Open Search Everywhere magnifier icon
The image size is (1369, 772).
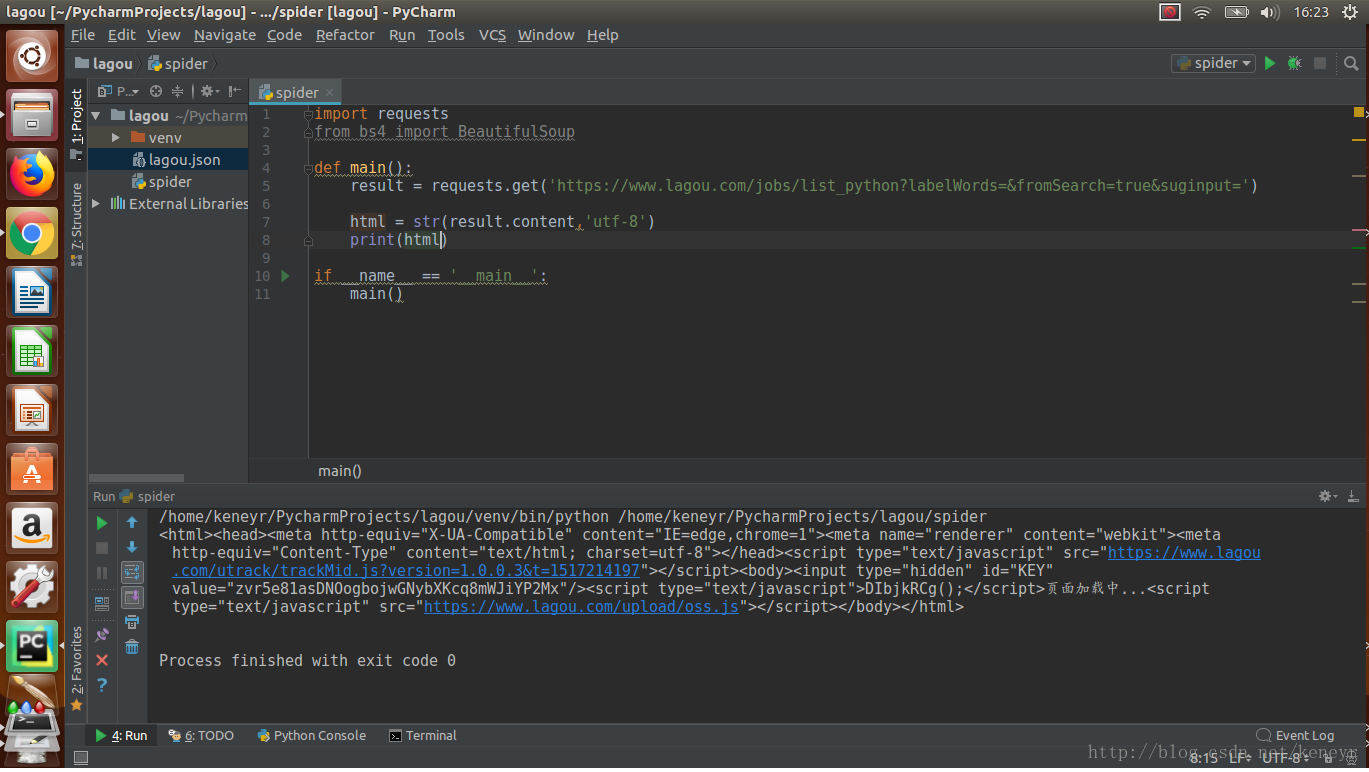[x=1350, y=63]
